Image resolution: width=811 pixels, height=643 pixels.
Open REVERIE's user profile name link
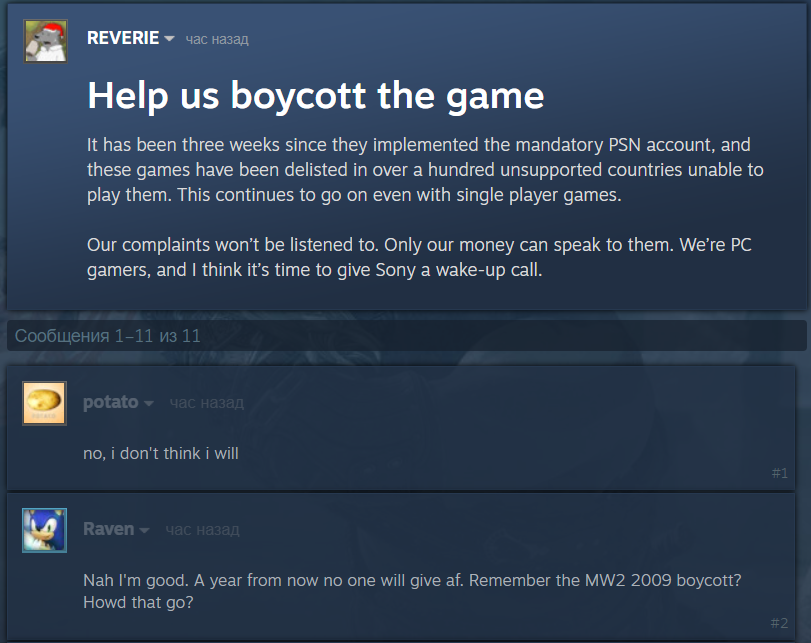pyautogui.click(x=123, y=39)
